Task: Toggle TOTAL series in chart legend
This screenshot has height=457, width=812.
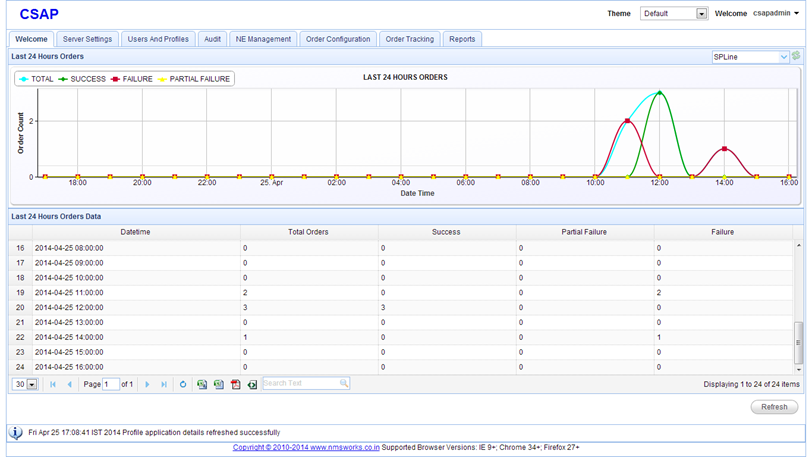Action: [x=36, y=79]
